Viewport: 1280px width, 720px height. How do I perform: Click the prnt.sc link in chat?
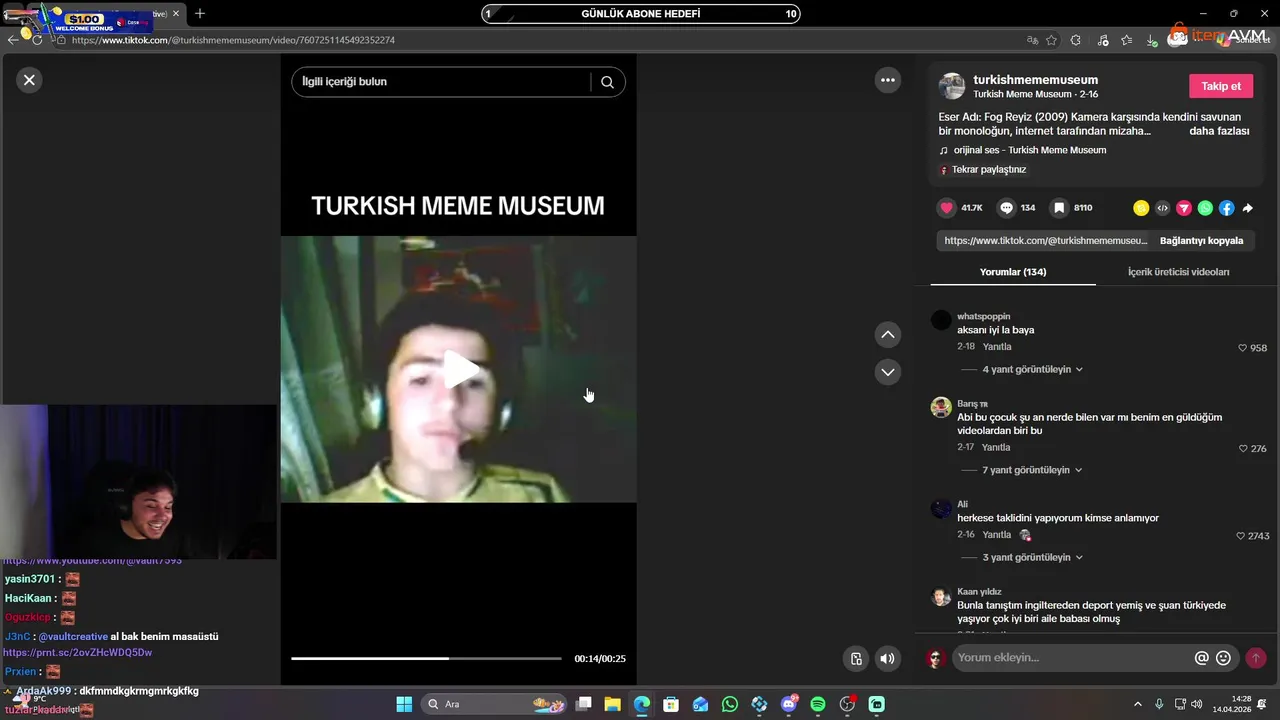click(77, 653)
